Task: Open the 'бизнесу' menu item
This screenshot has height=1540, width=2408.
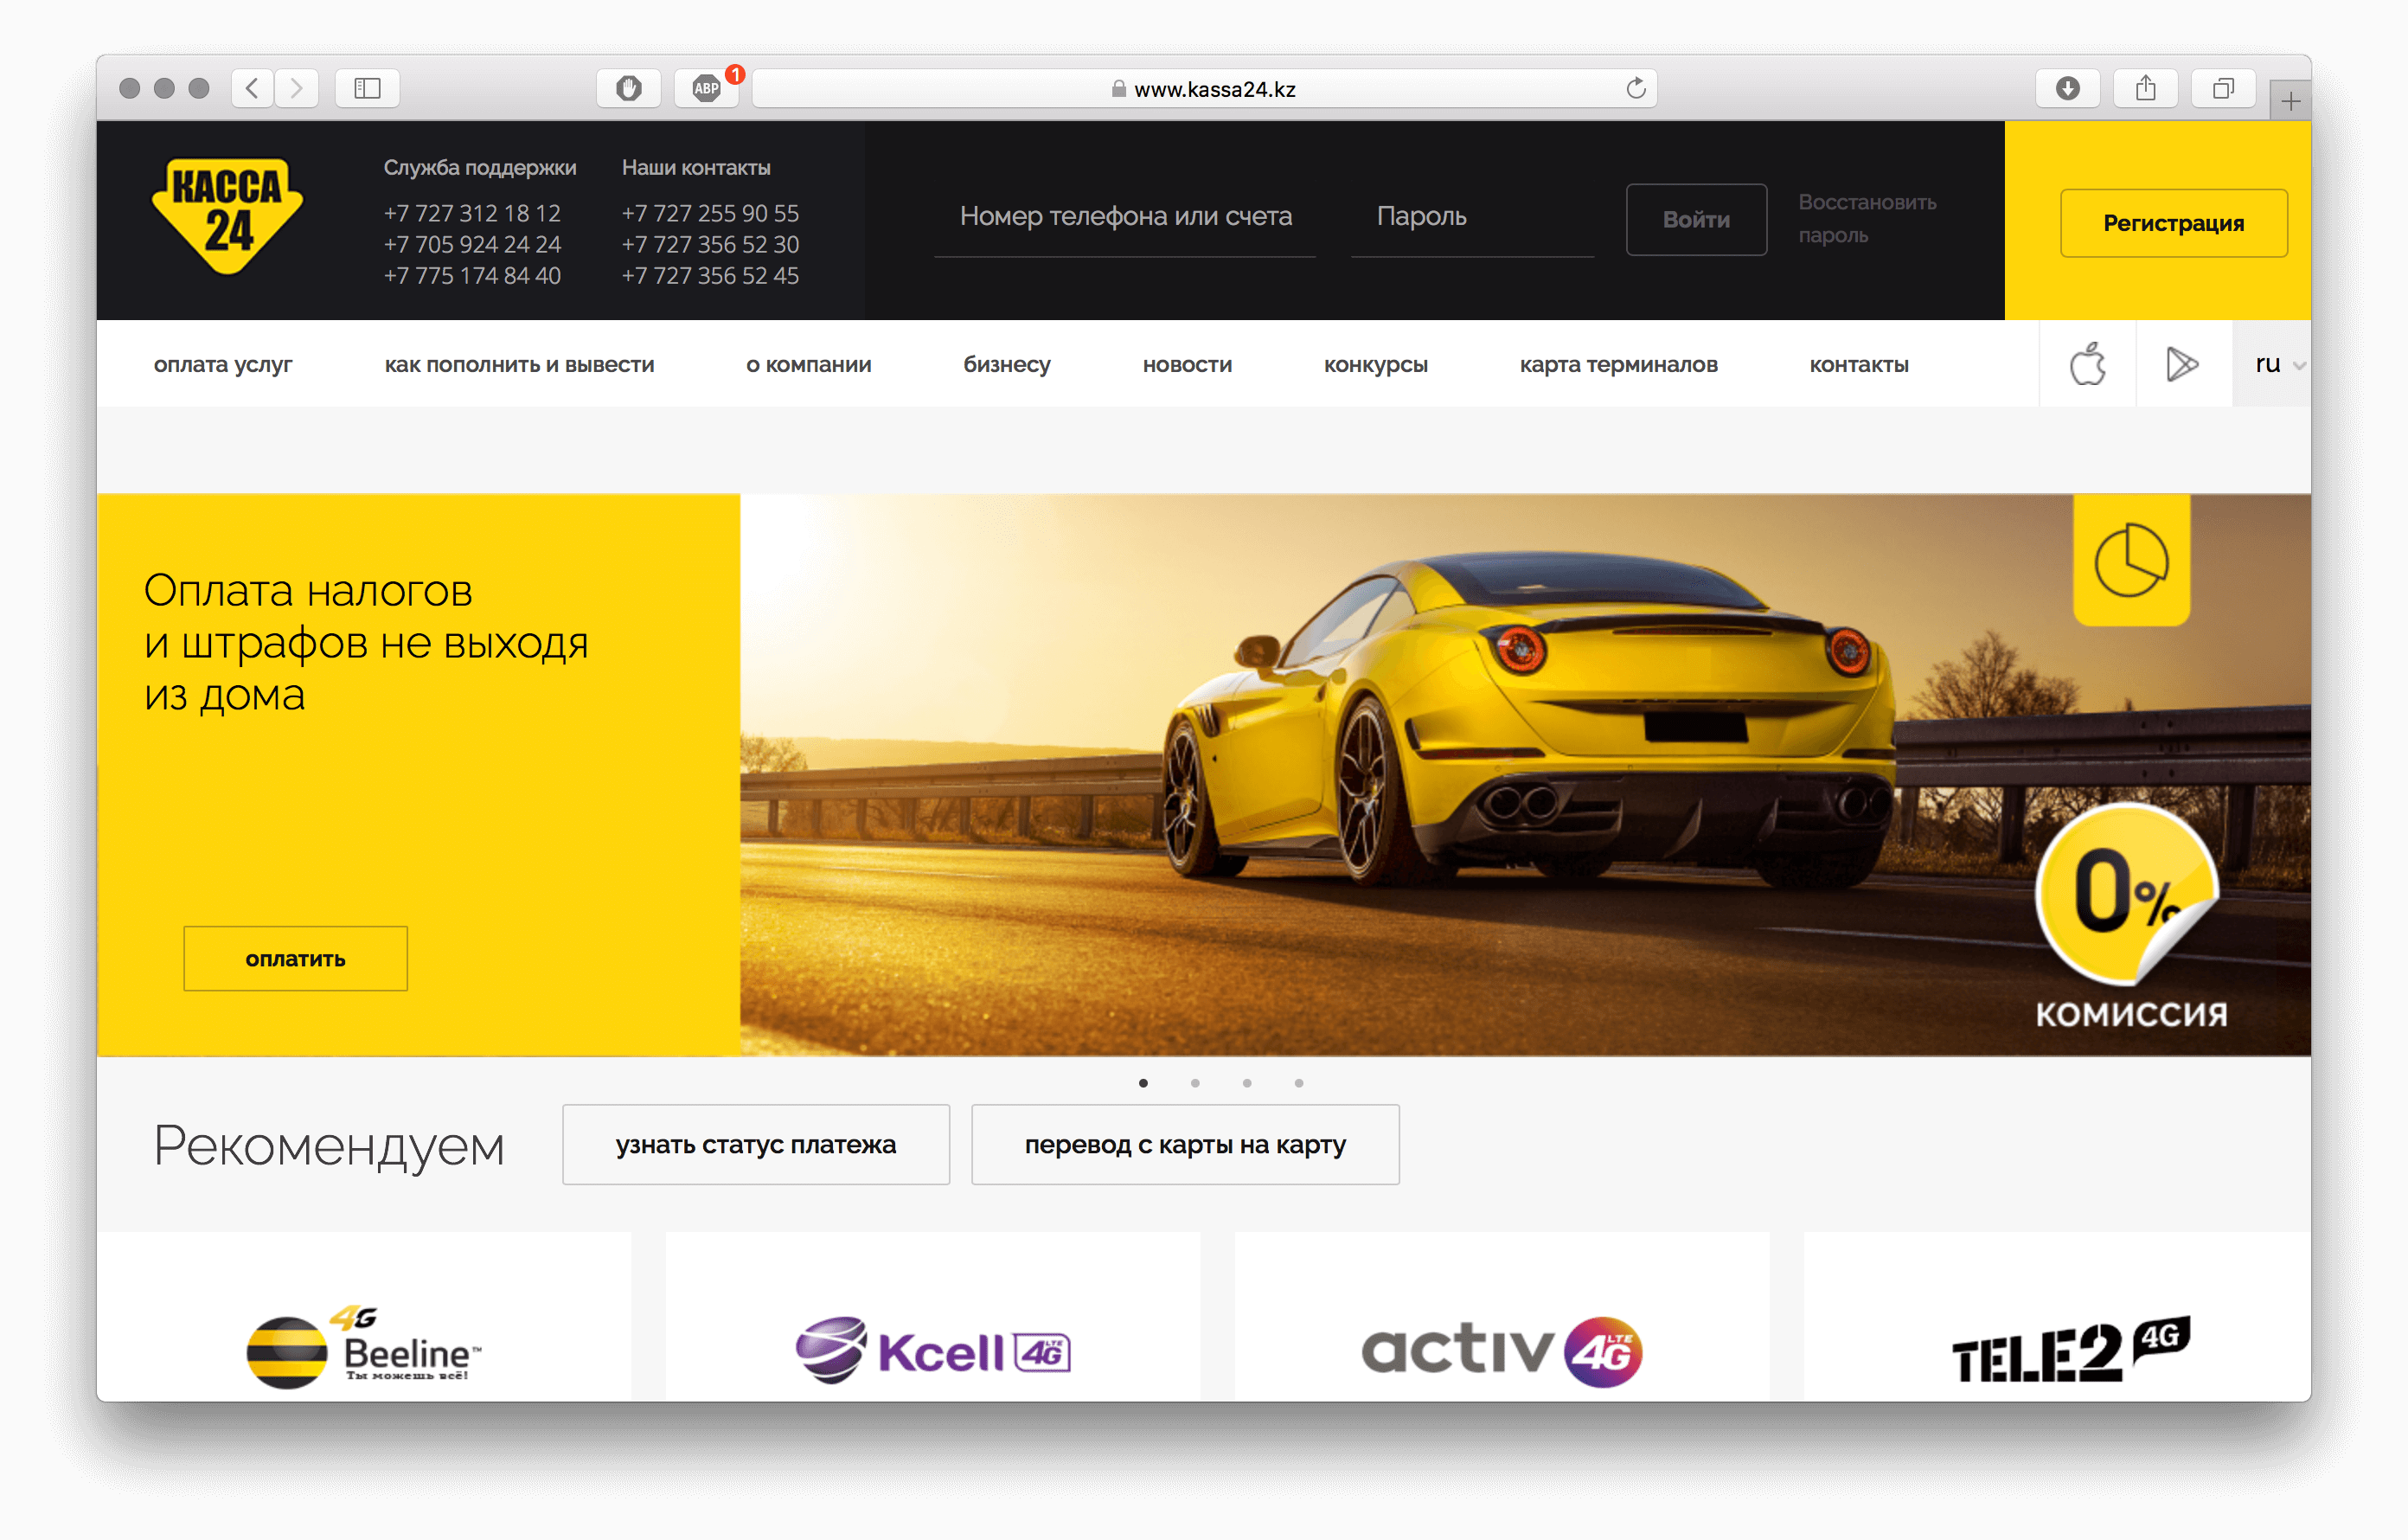Action: point(1007,365)
